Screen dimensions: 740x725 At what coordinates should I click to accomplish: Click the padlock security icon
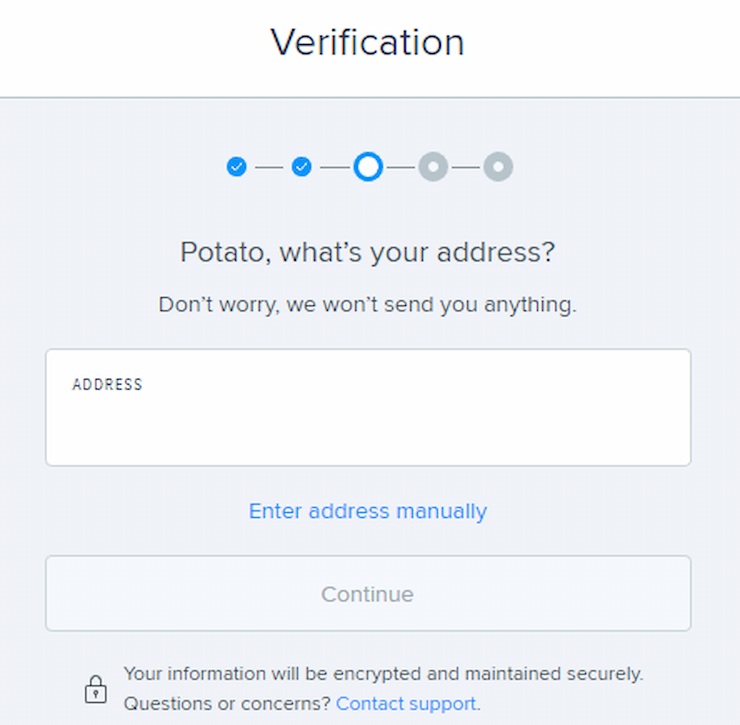tap(96, 690)
